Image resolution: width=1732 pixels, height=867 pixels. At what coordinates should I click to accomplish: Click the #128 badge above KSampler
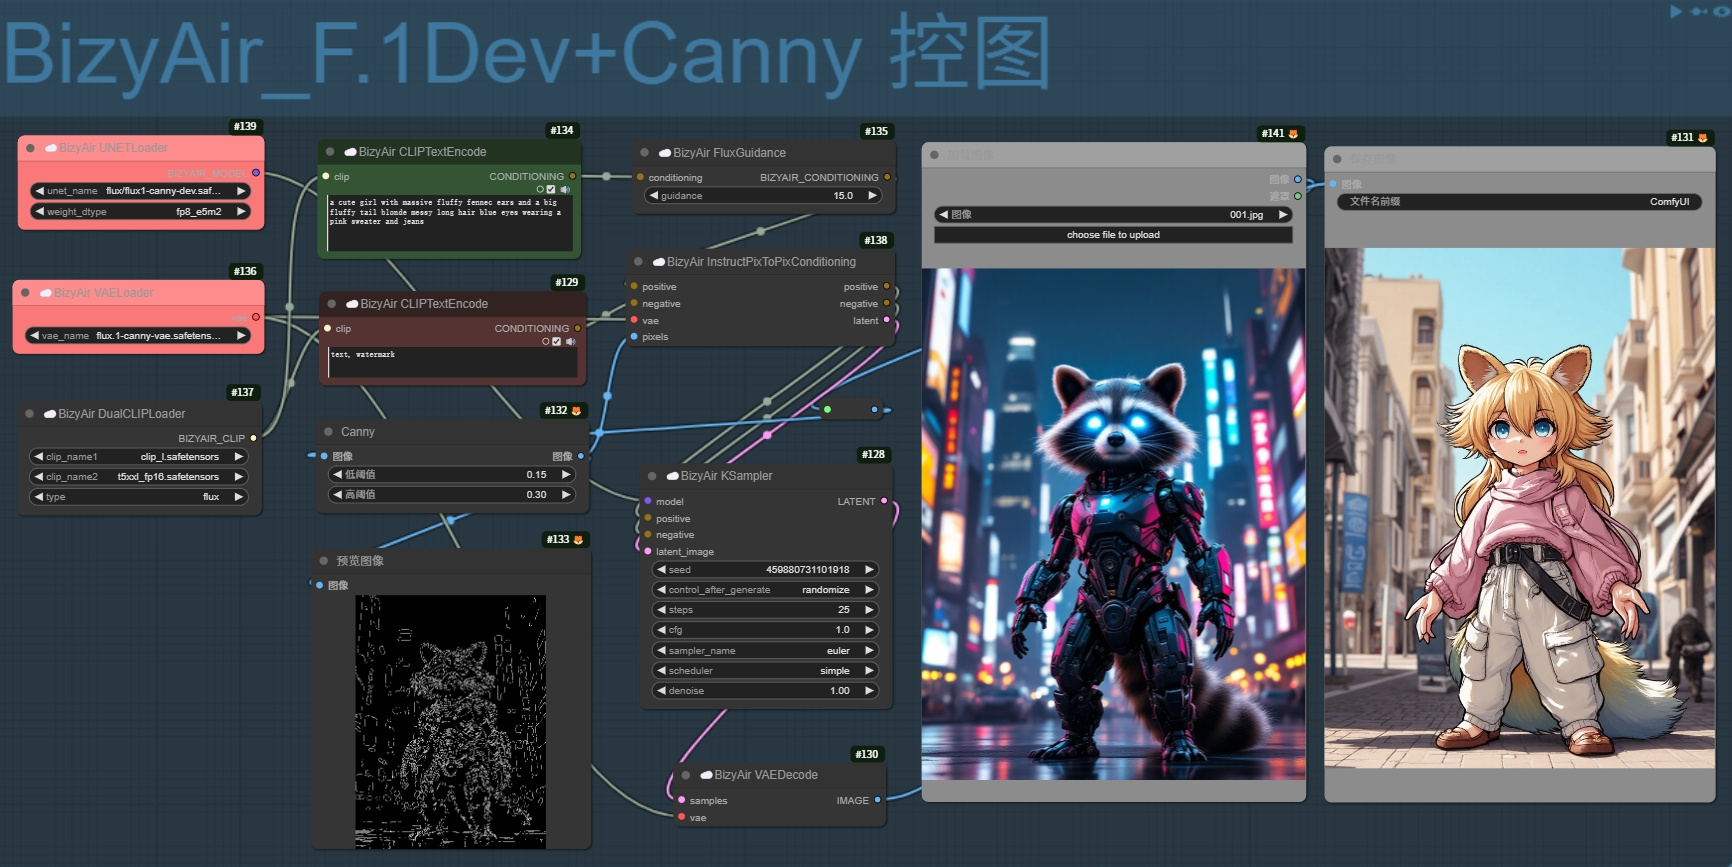tap(873, 454)
